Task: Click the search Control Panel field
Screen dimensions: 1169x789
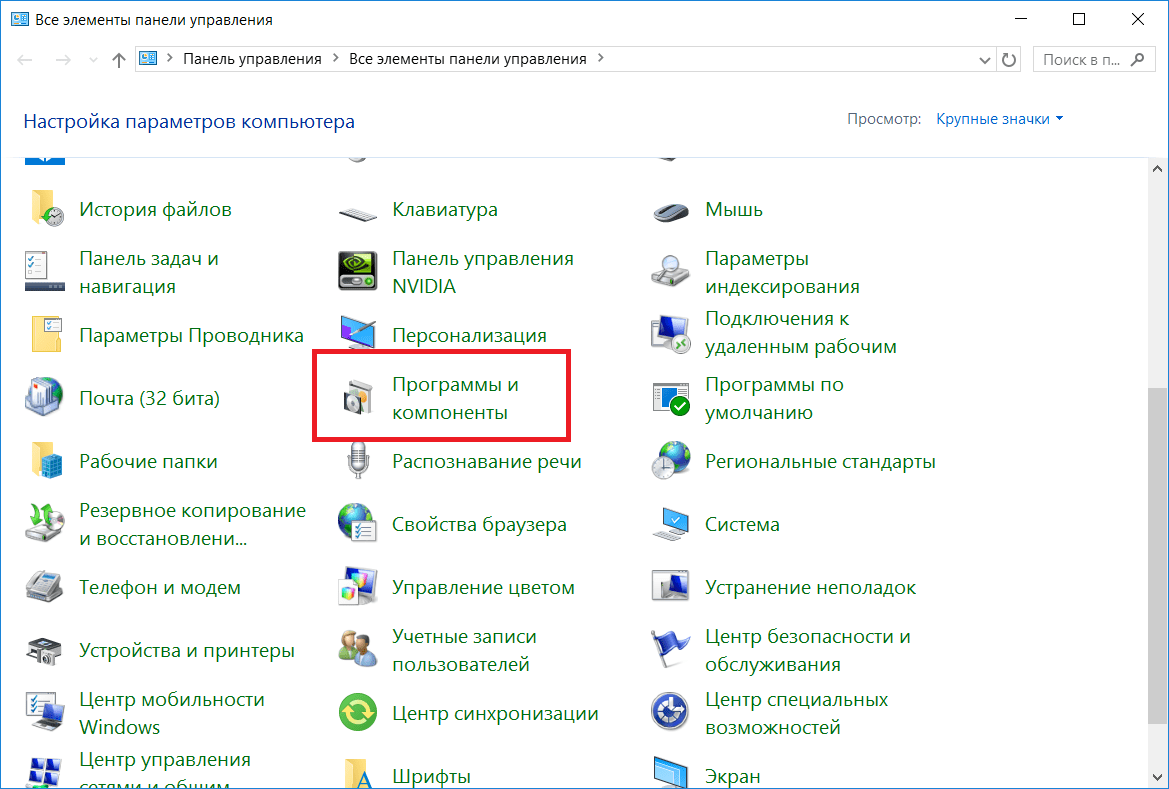Action: pyautogui.click(x=1080, y=60)
